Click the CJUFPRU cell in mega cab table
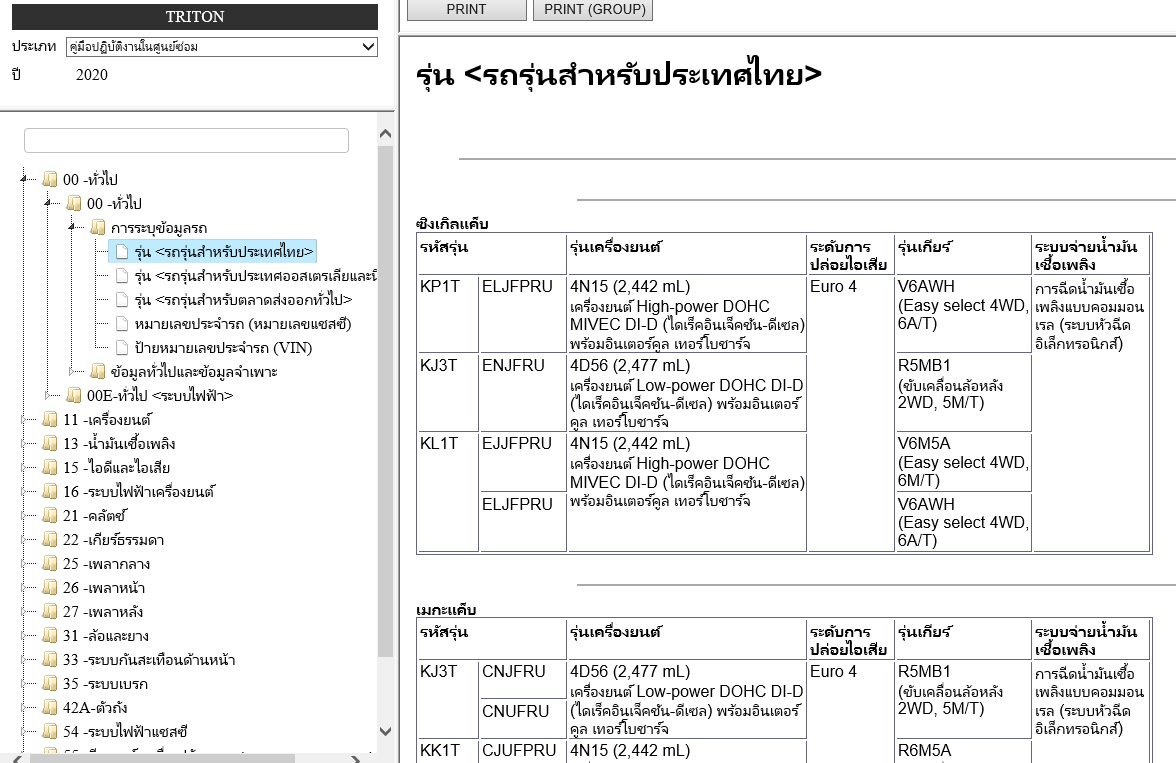 pos(523,752)
